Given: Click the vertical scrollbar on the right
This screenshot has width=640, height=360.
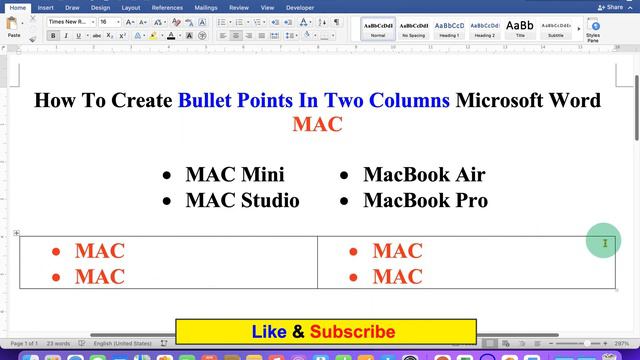Looking at the screenshot, I should click(x=637, y=108).
